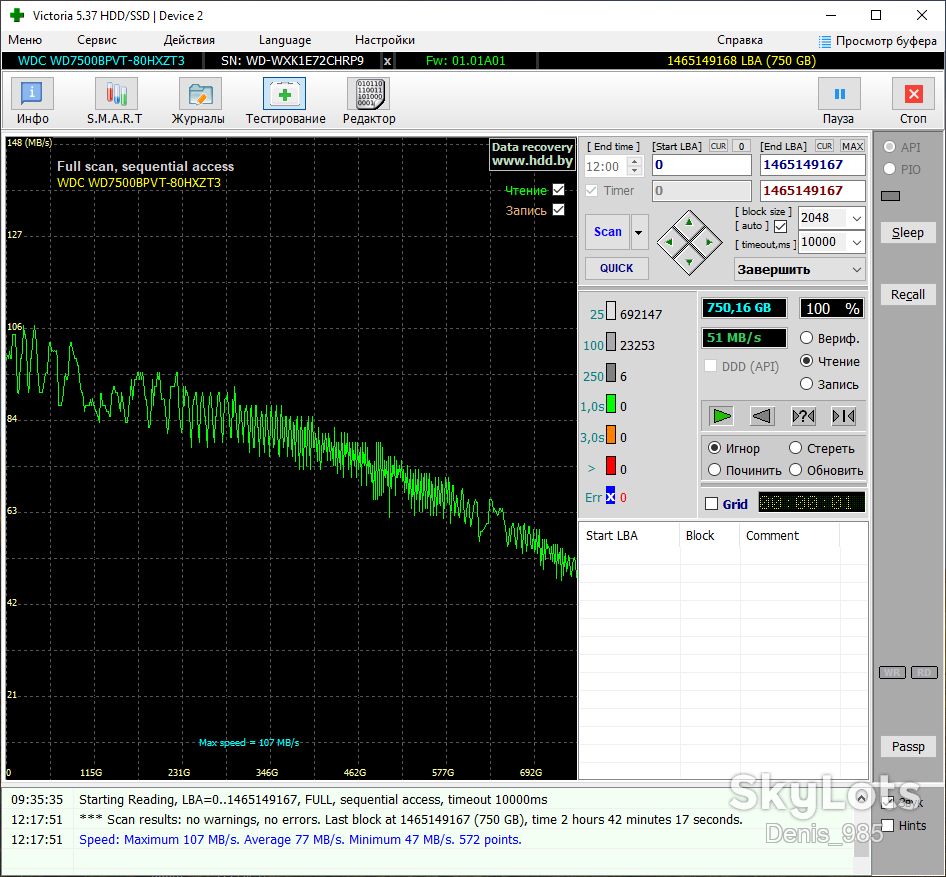
Task: Open the Редактор sector editor
Action: click(x=369, y=101)
